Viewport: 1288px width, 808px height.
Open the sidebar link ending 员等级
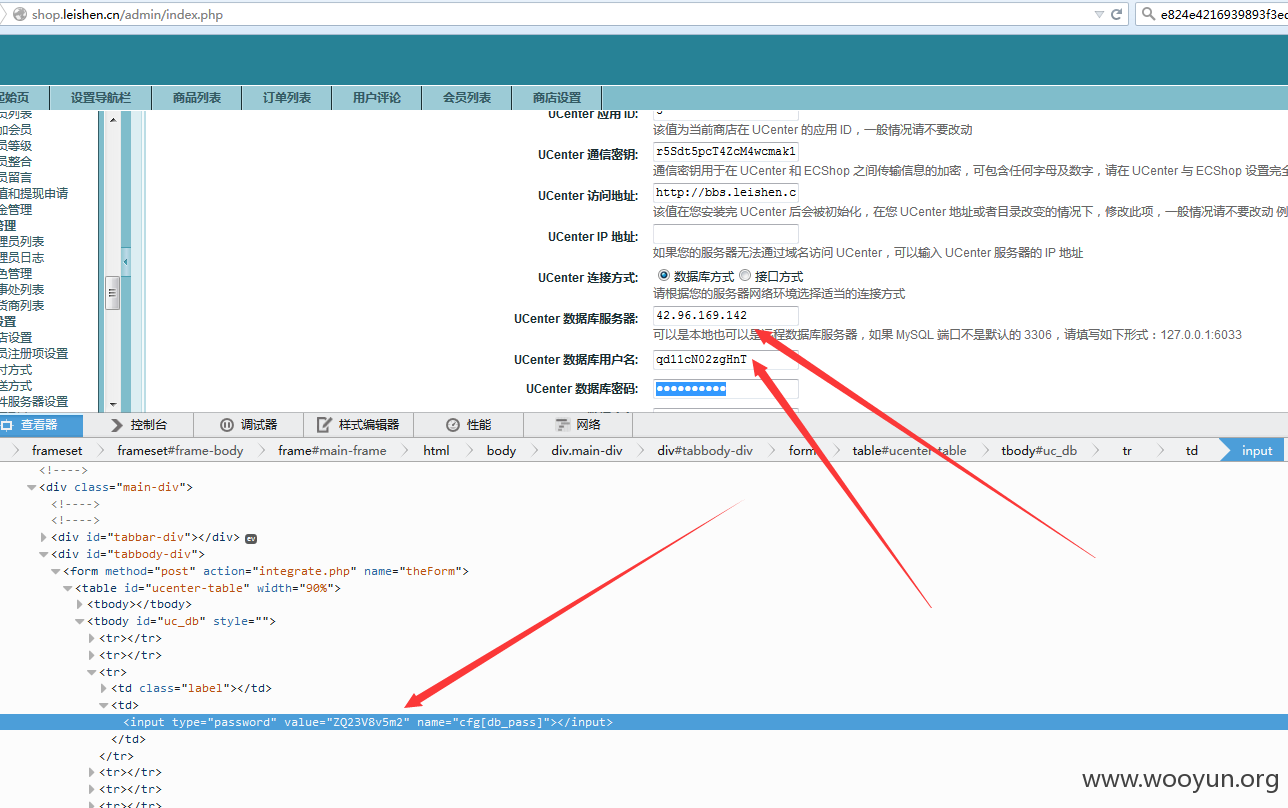pyautogui.click(x=16, y=145)
